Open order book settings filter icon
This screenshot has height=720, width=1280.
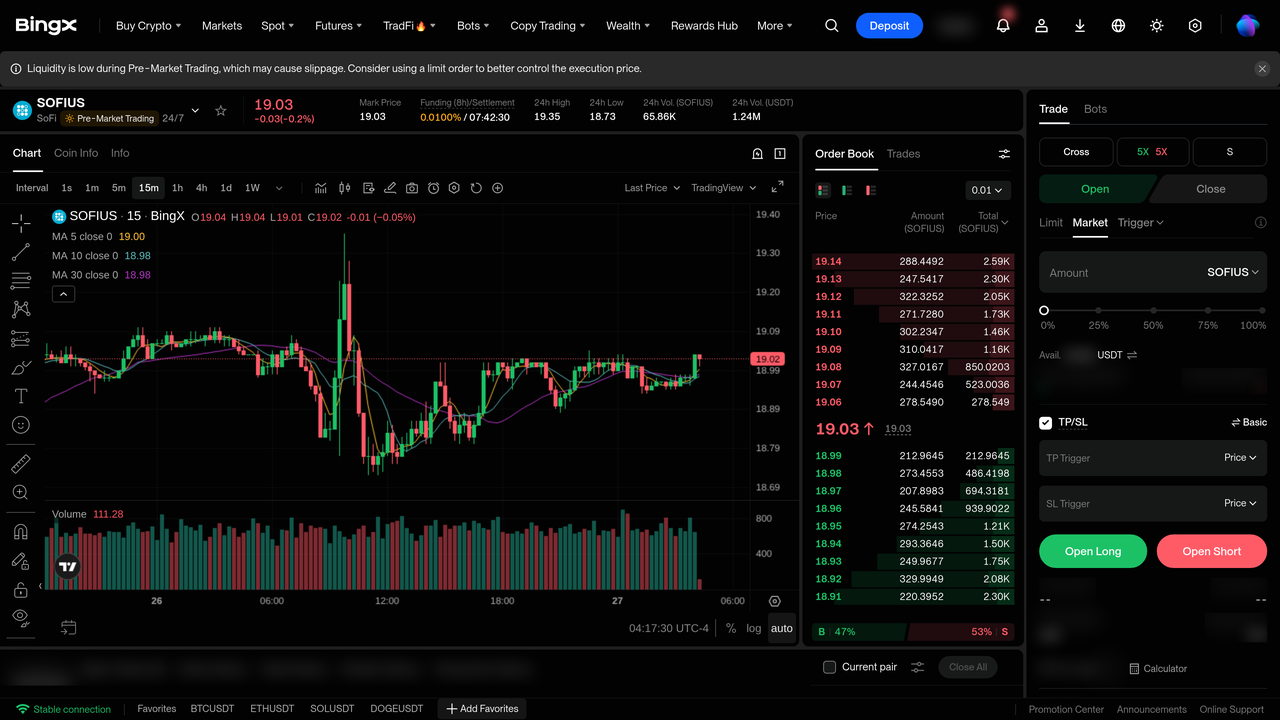click(x=1004, y=154)
